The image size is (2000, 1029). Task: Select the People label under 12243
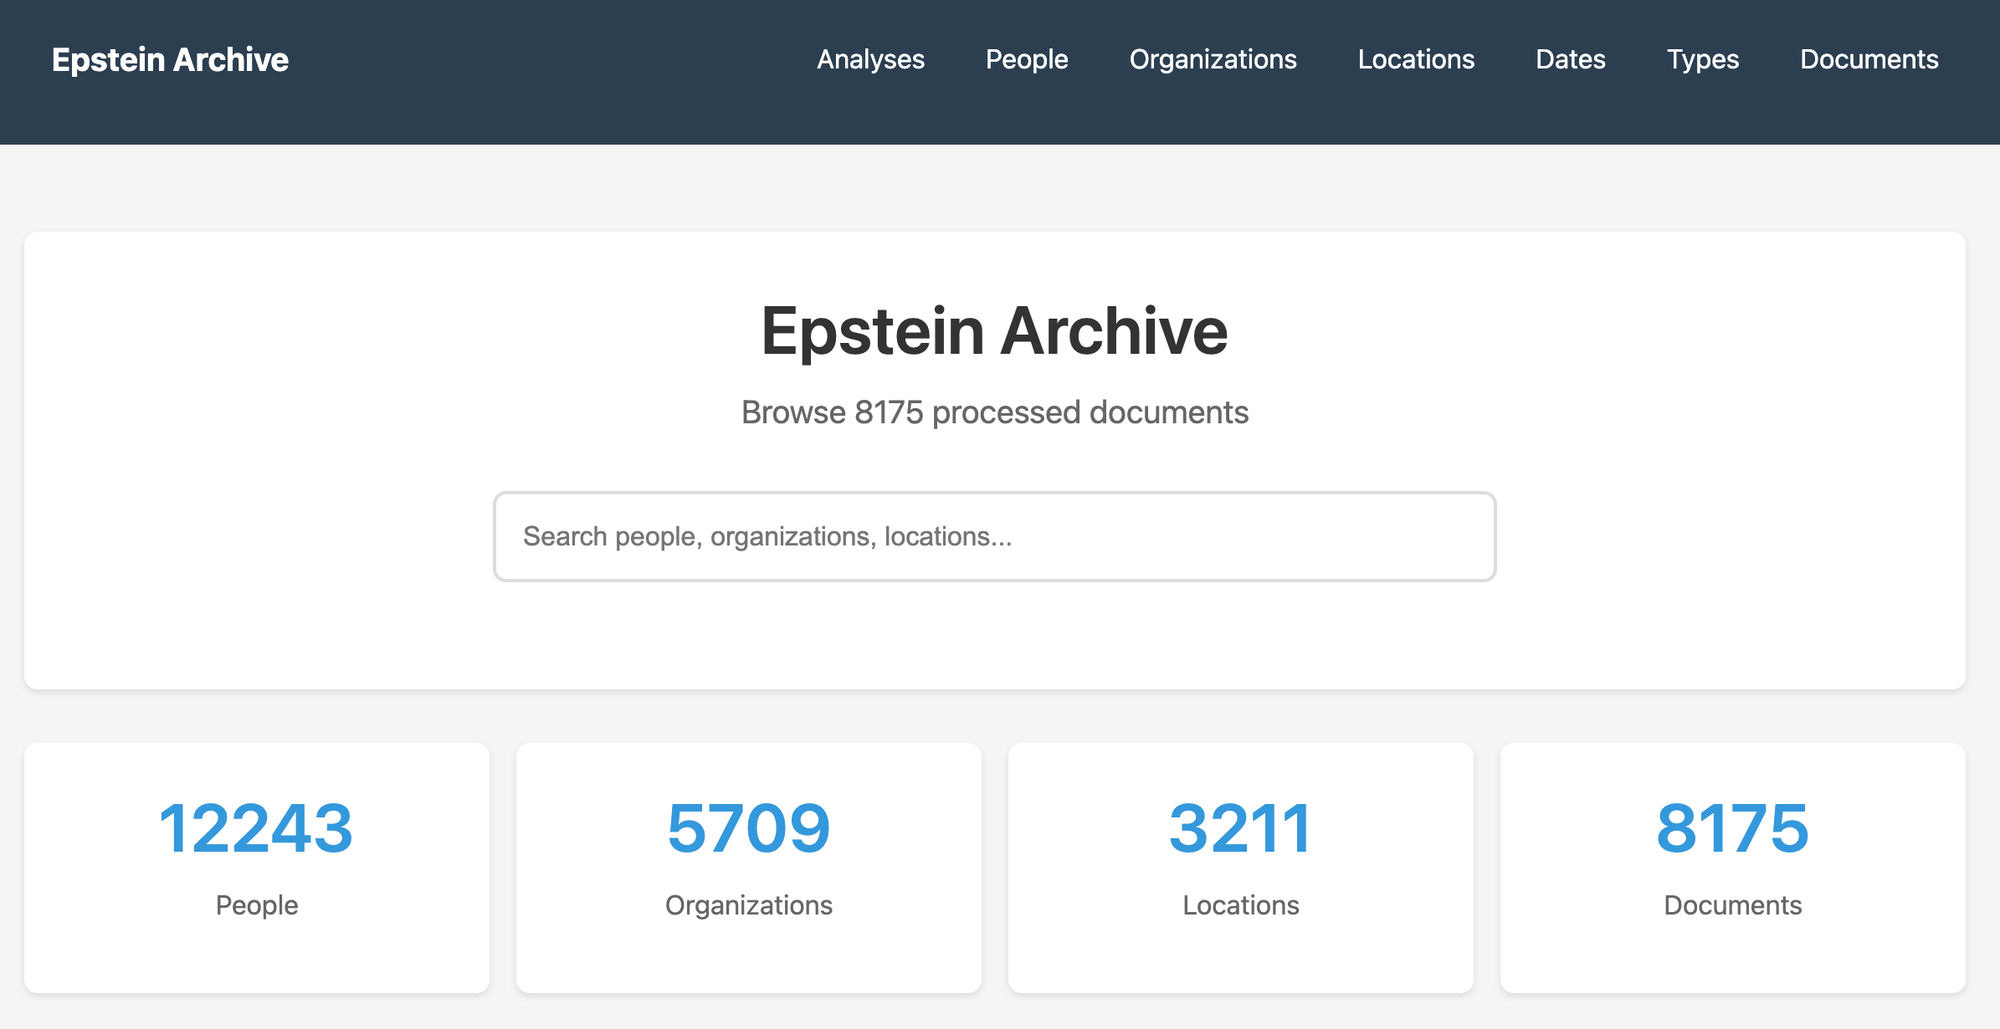click(x=256, y=905)
